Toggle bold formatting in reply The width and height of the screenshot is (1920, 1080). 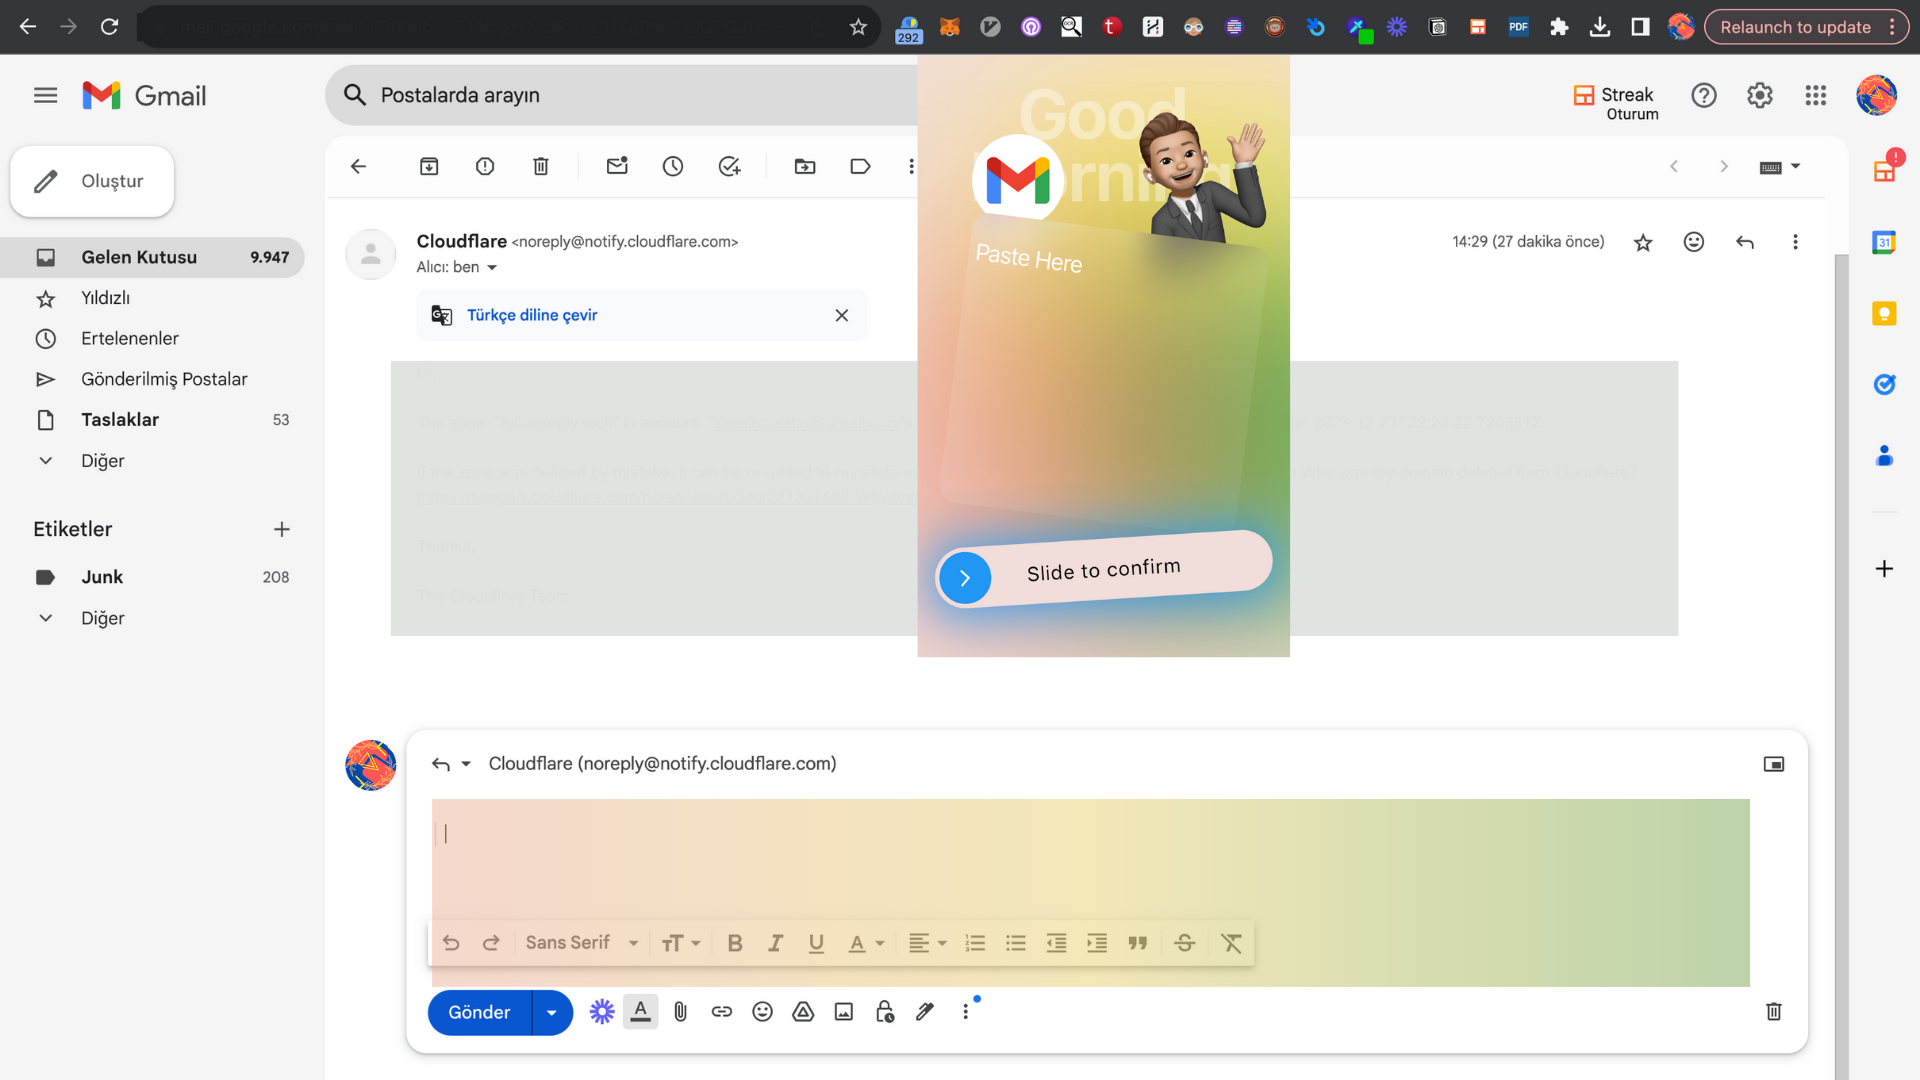click(735, 943)
